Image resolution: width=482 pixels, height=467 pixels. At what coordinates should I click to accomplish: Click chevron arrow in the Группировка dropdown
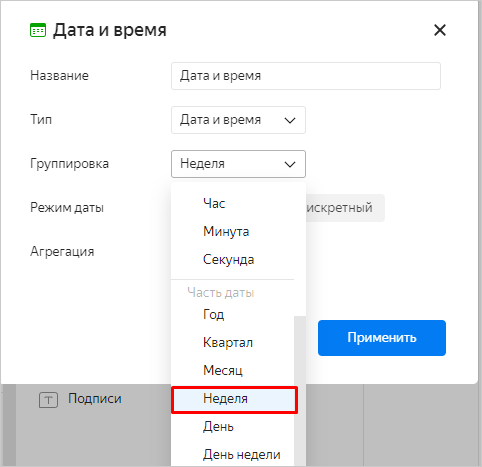tap(290, 164)
